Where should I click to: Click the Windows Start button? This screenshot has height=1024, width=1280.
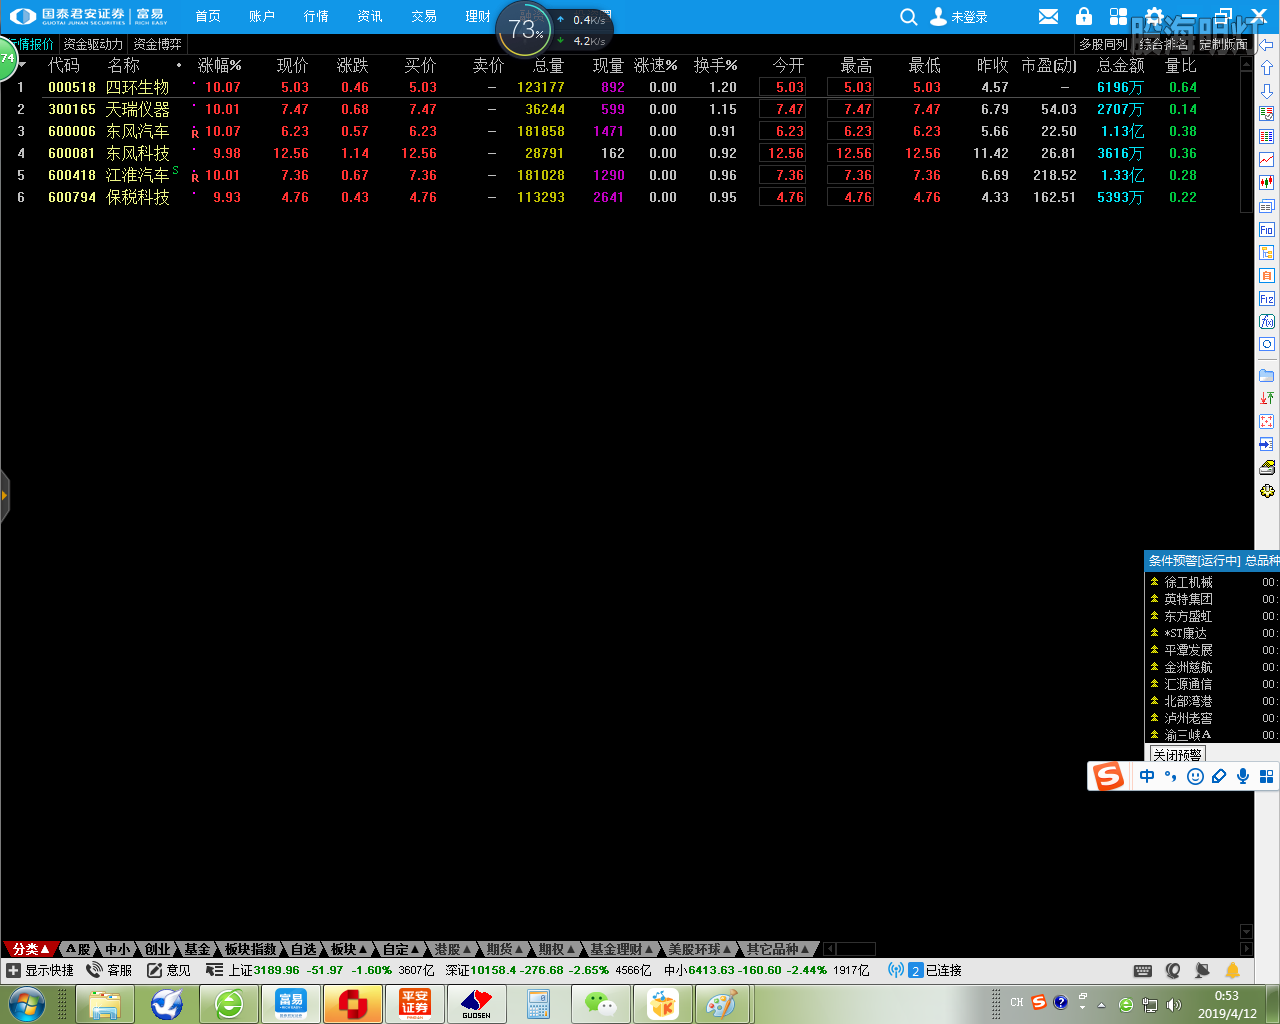point(27,1004)
